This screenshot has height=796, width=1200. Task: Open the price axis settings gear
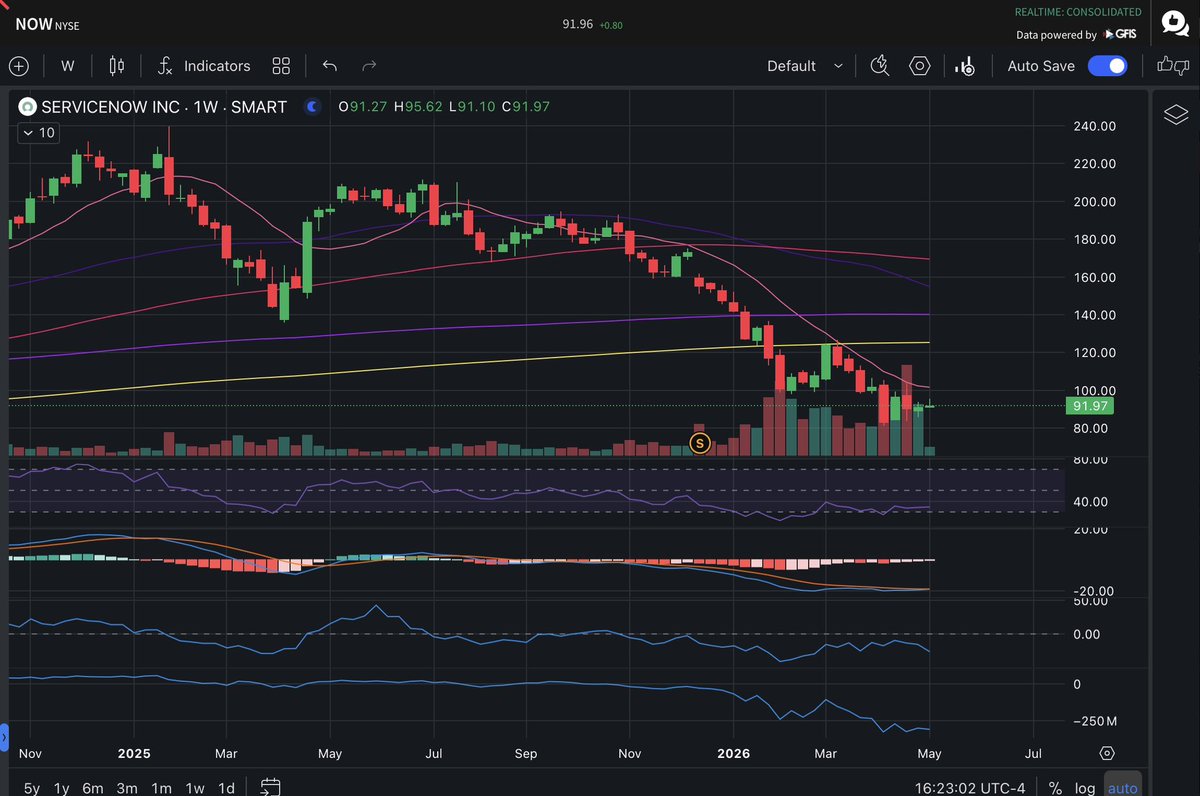tap(1107, 753)
